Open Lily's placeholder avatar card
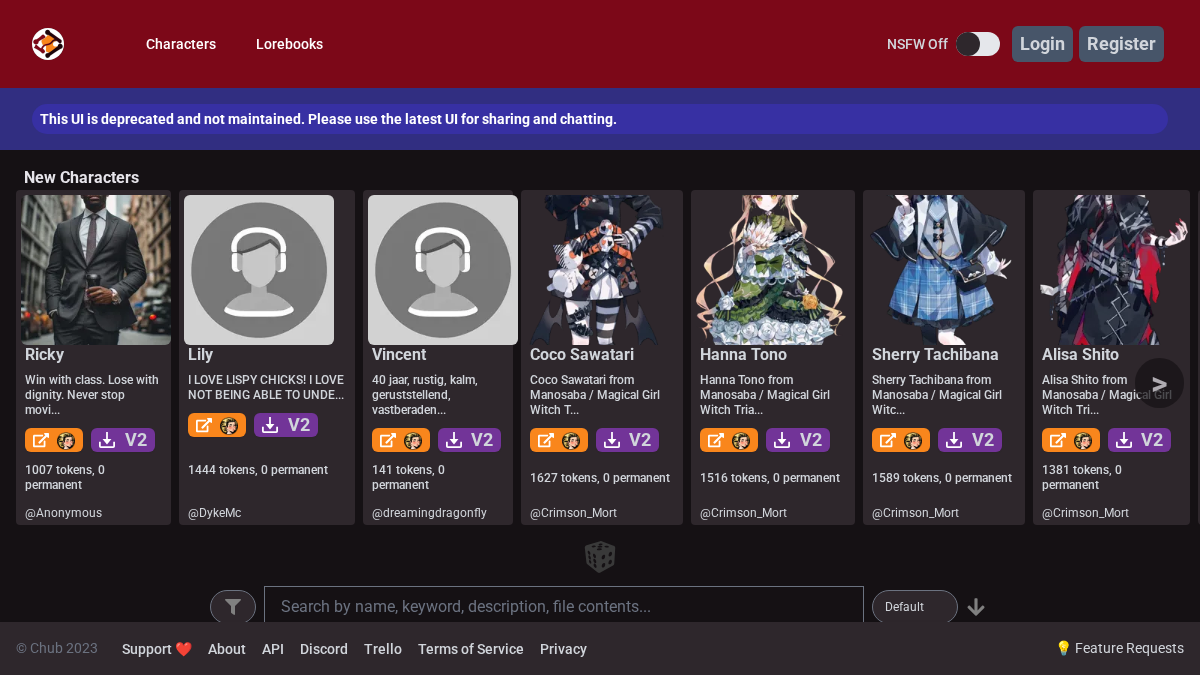Viewport: 1200px width, 675px height. pyautogui.click(x=259, y=270)
